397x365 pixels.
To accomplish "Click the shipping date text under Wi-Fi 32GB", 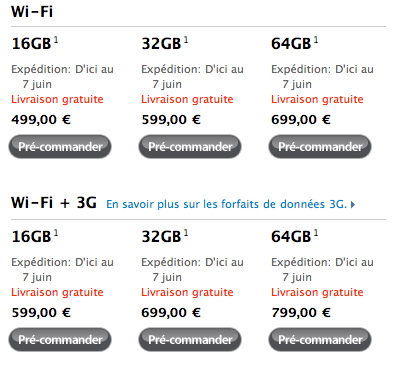I will pos(192,77).
